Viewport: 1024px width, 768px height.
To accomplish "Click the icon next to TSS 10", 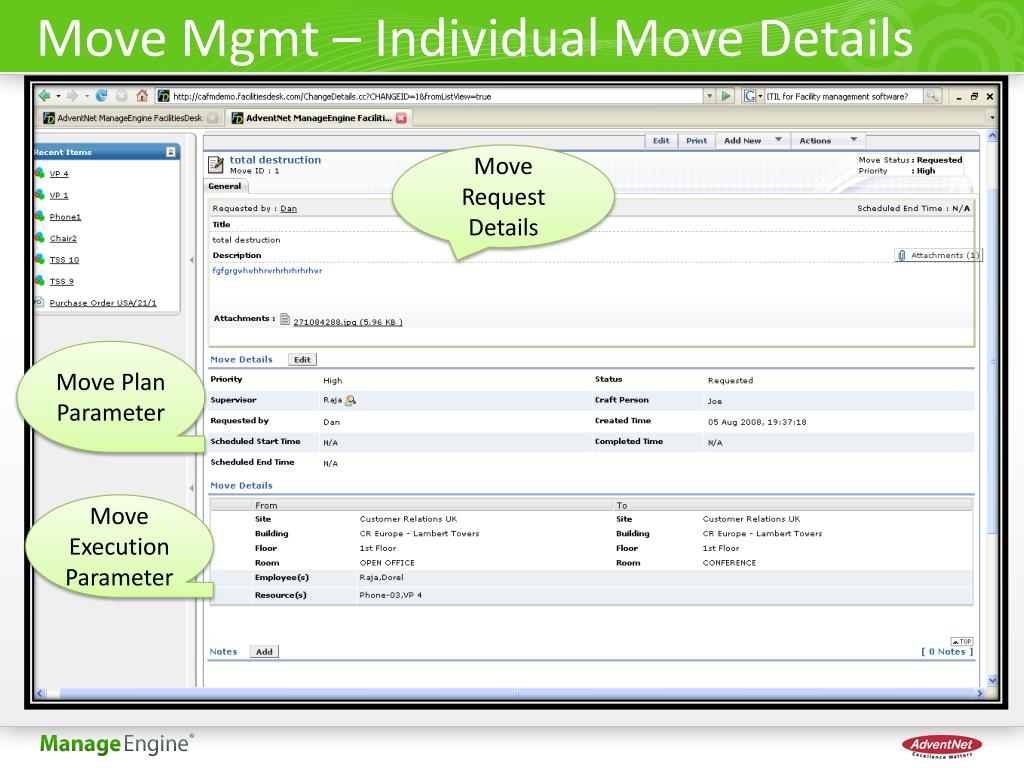I will pyautogui.click(x=40, y=259).
